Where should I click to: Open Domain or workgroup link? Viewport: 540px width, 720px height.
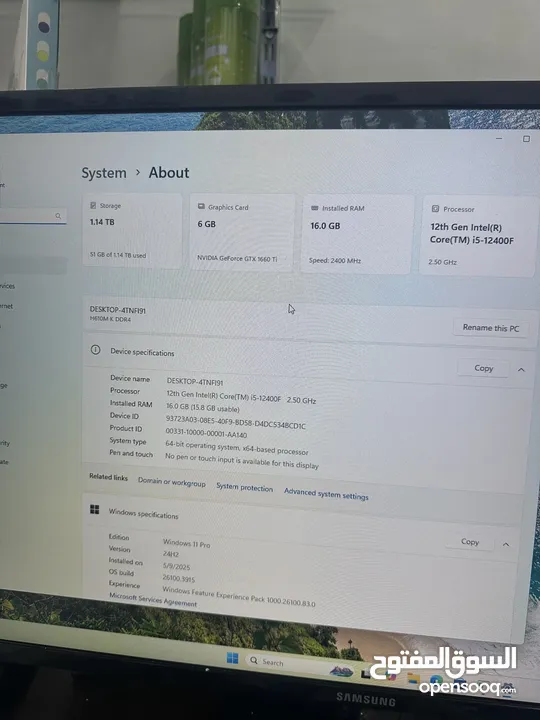172,482
